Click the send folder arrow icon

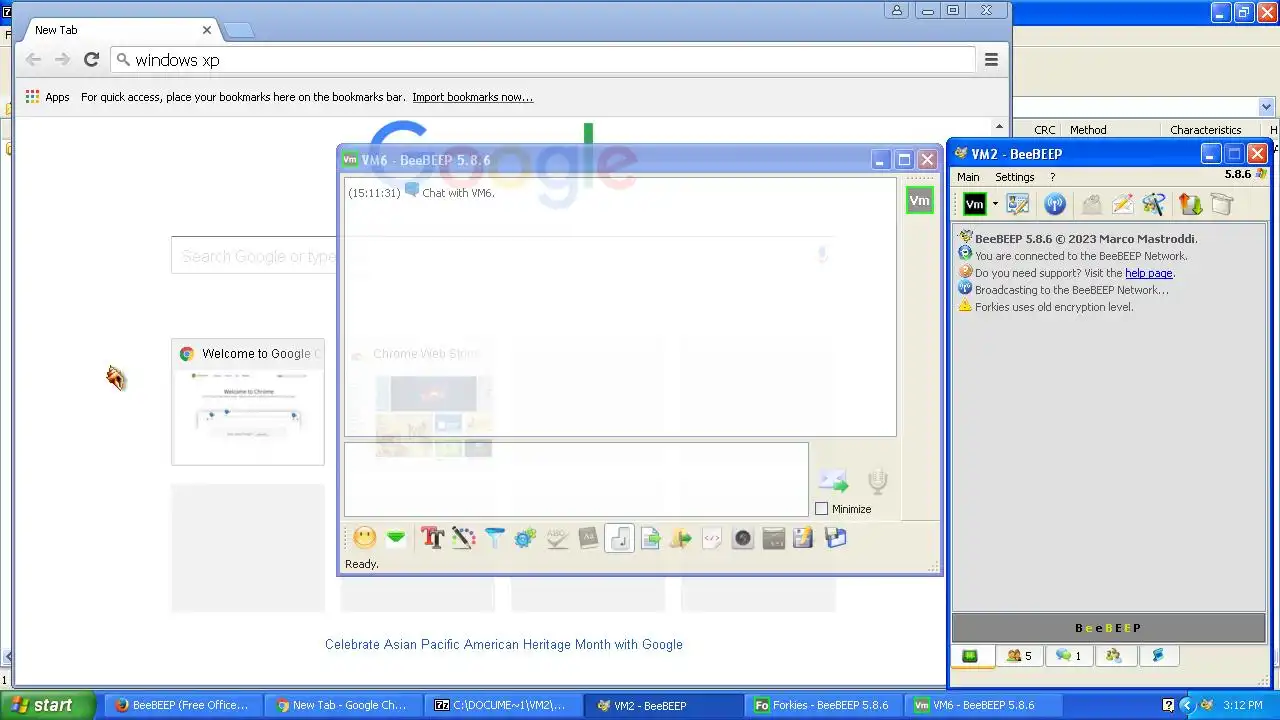[681, 538]
